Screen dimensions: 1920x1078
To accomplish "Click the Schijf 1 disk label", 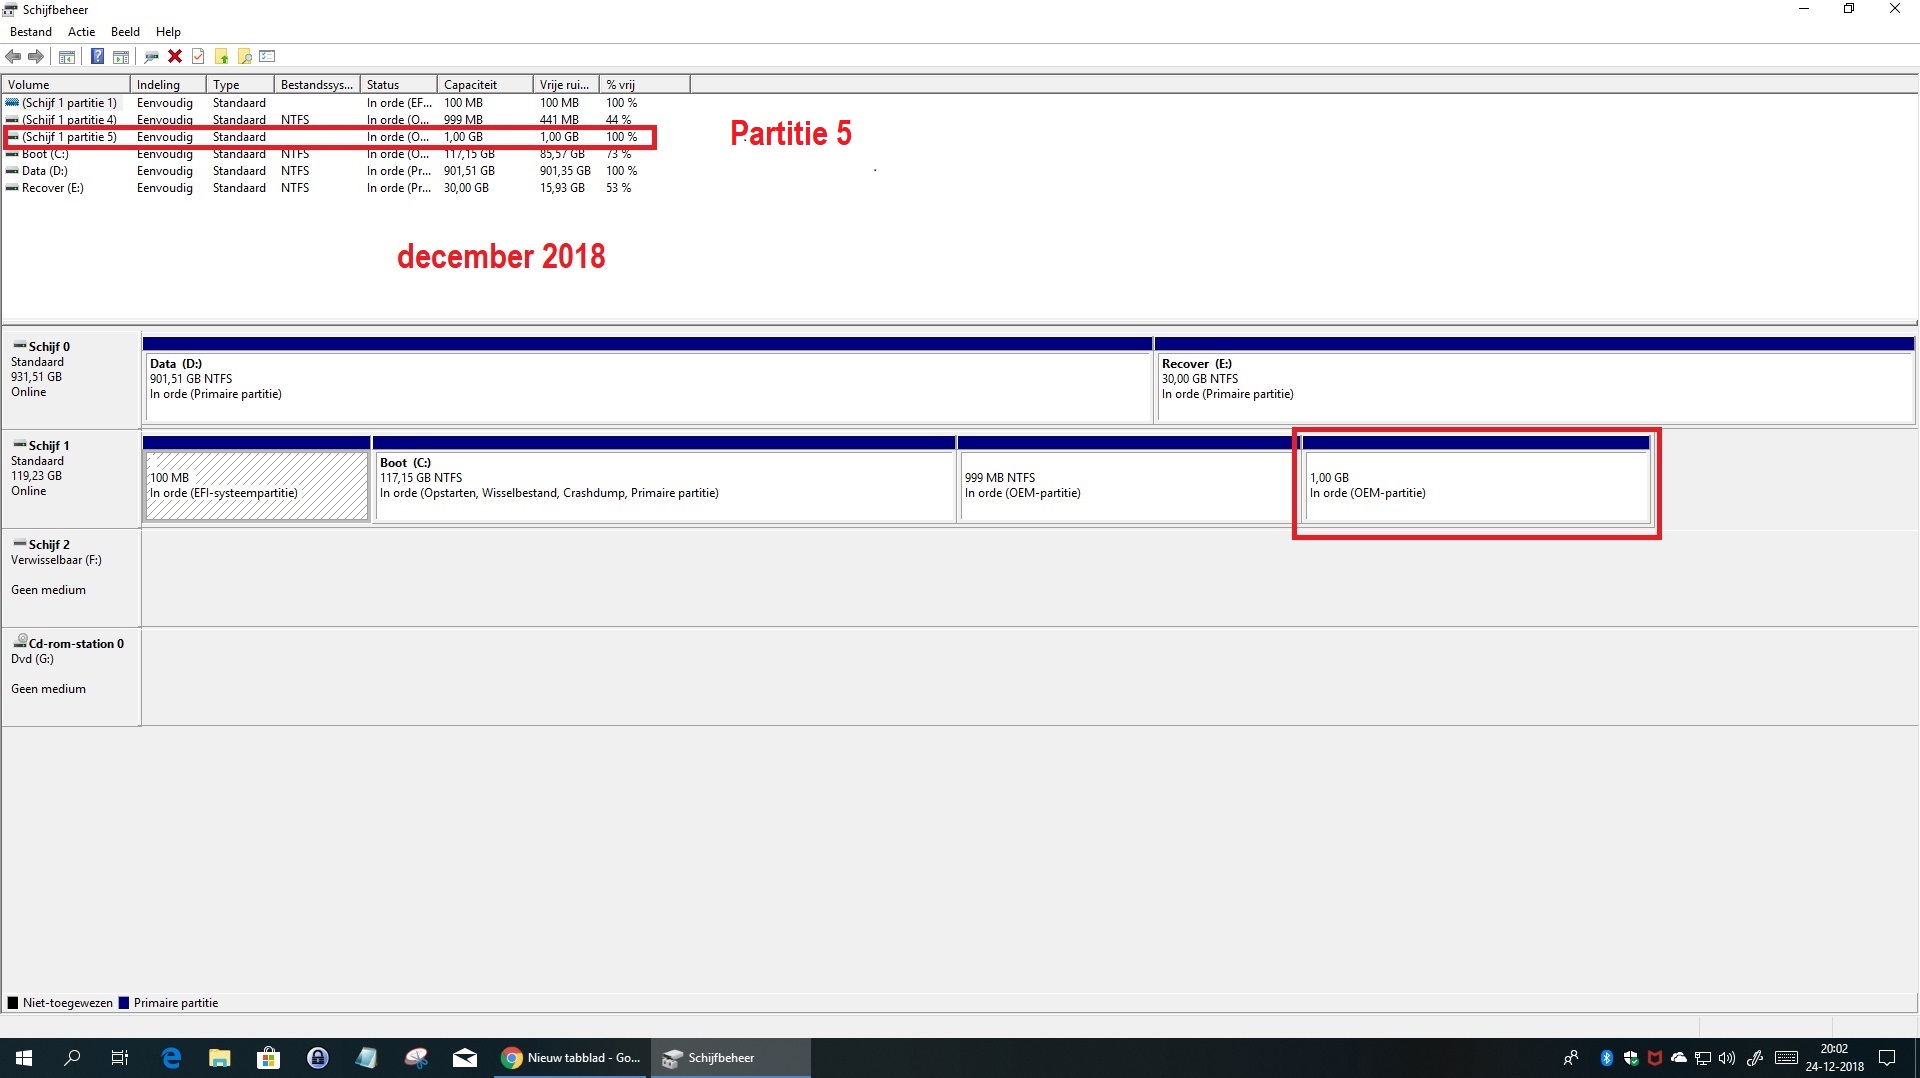I will pyautogui.click(x=49, y=446).
